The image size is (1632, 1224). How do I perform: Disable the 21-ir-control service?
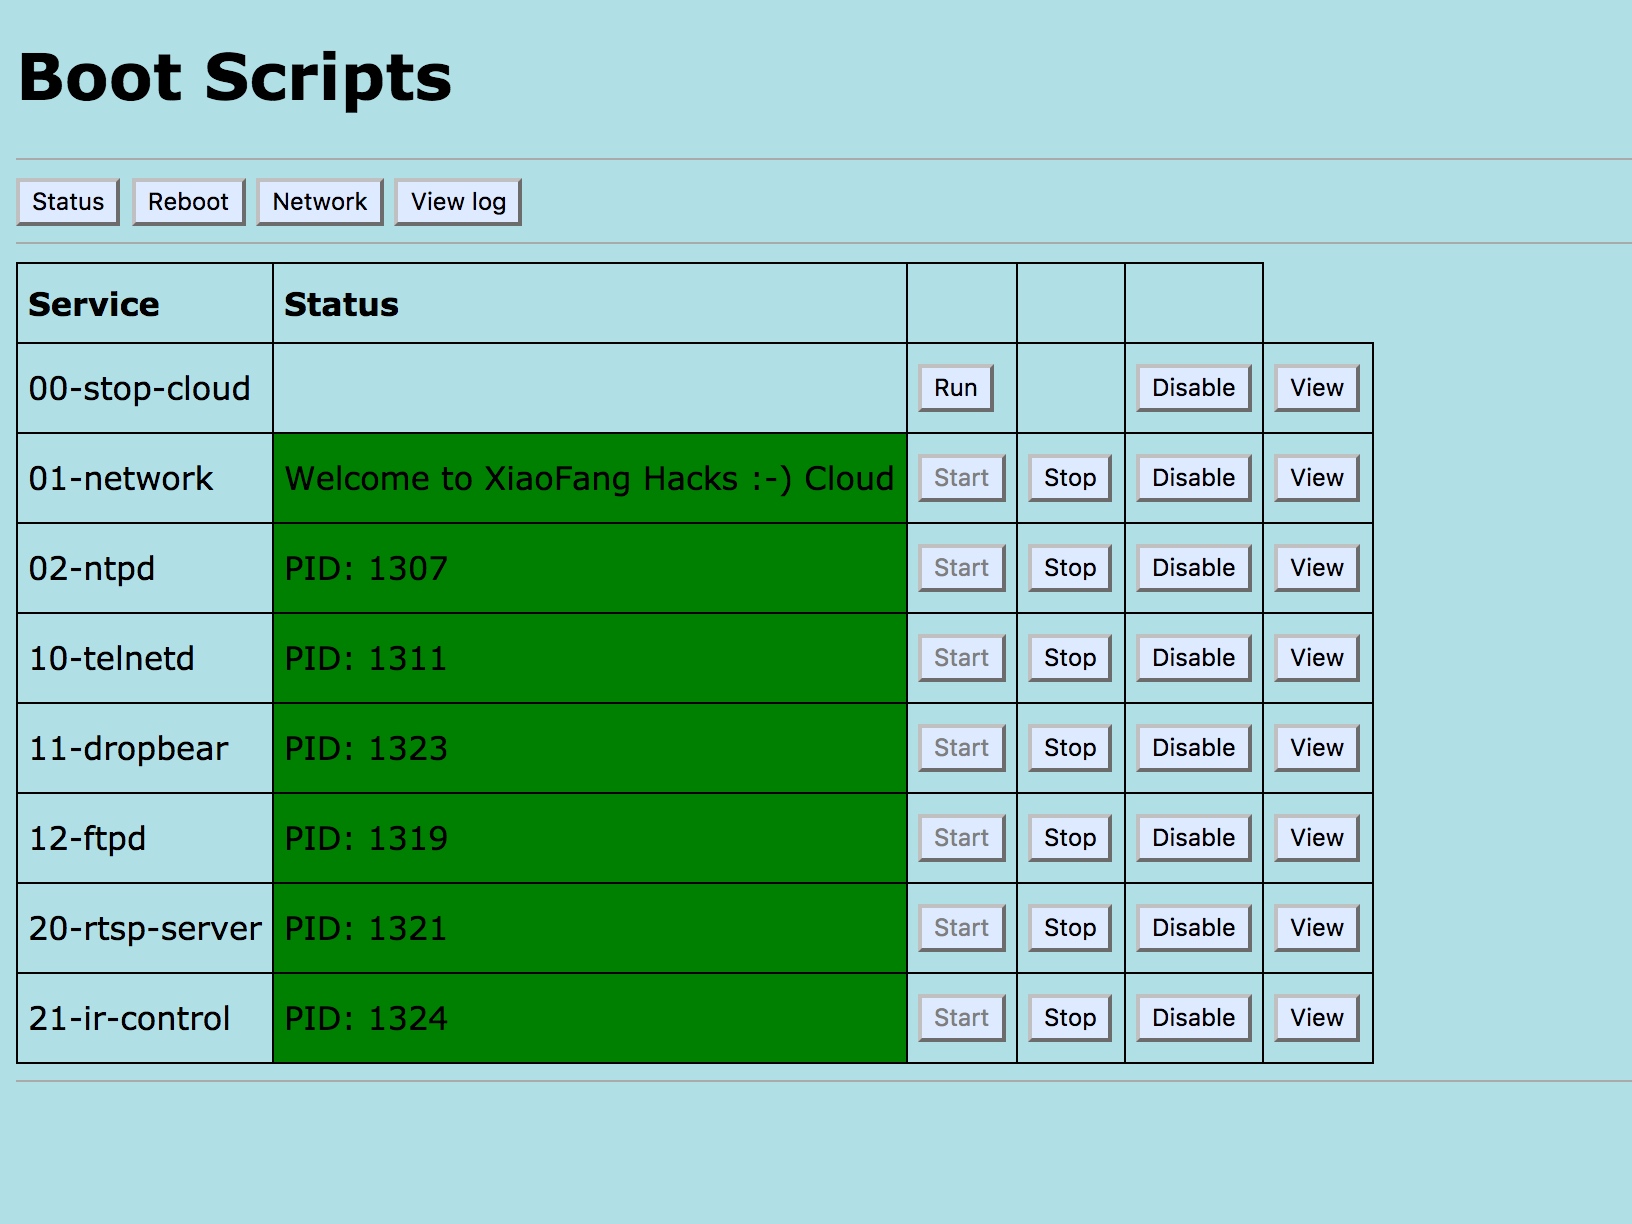pyautogui.click(x=1194, y=1018)
